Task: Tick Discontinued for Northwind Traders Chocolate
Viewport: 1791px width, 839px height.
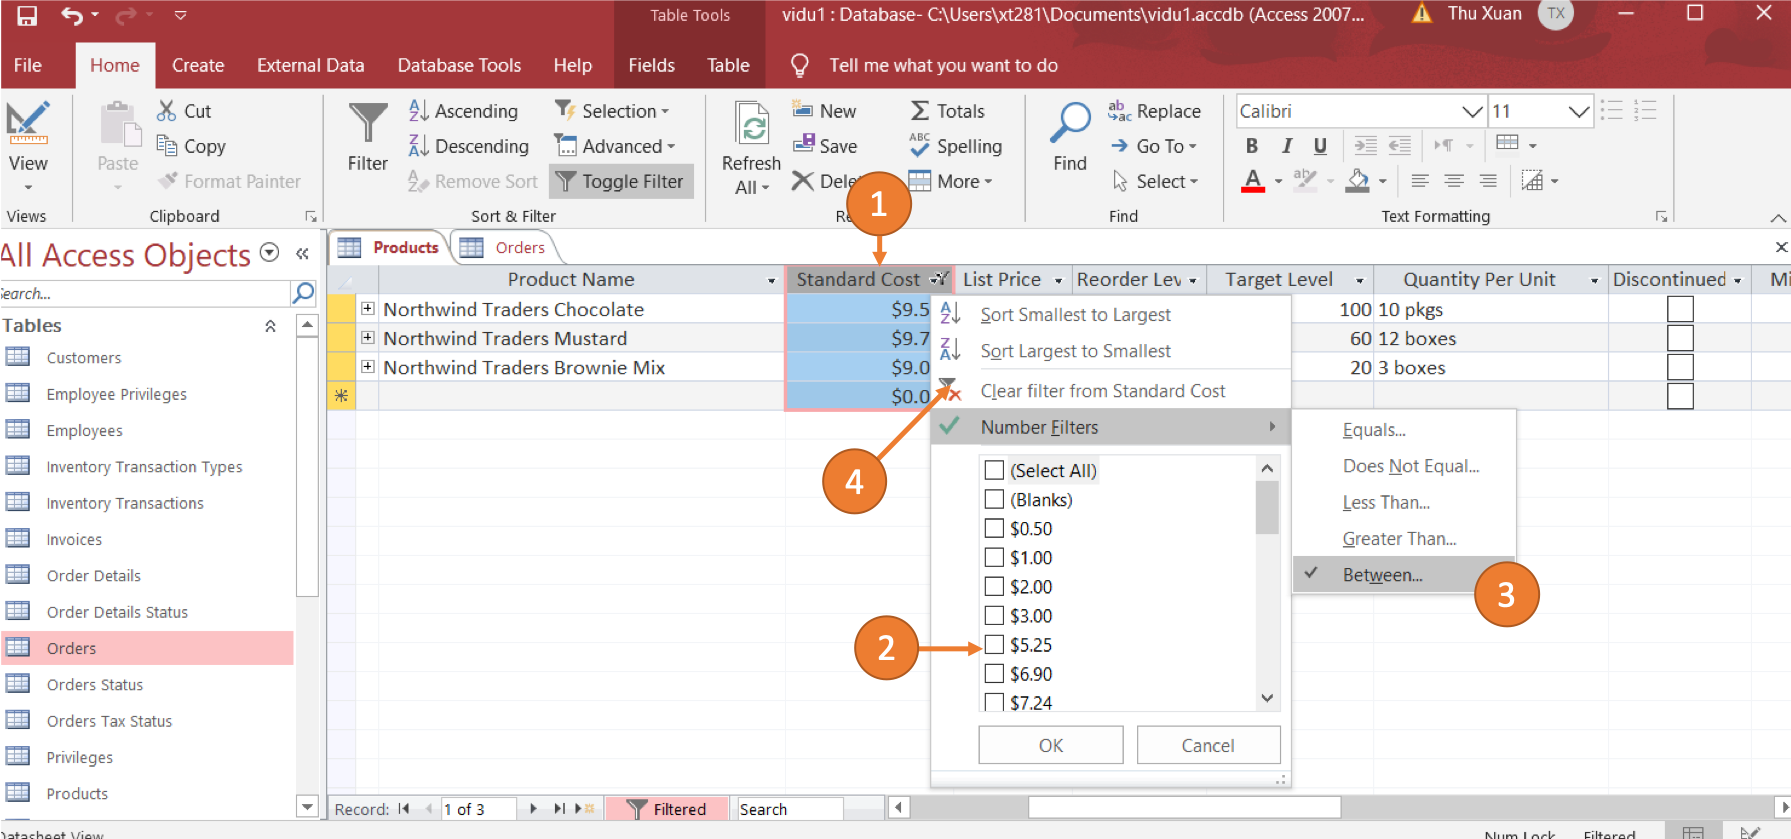Action: pos(1680,309)
